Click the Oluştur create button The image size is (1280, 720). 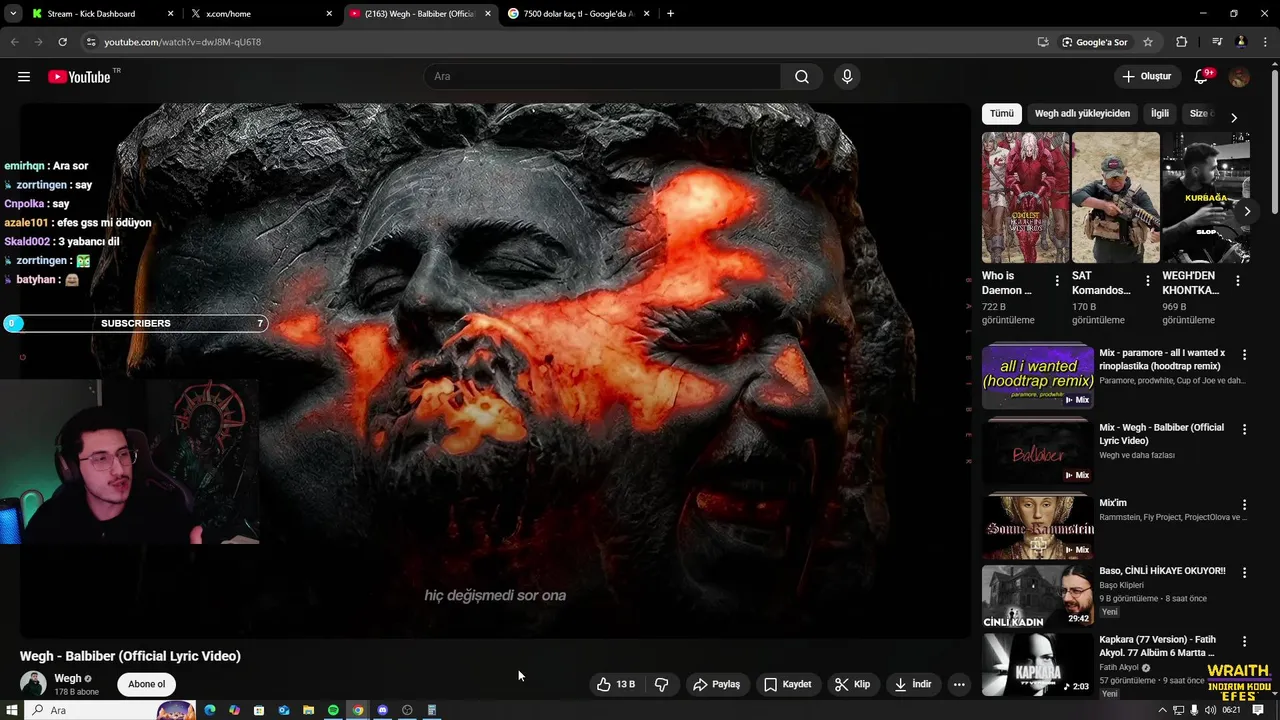[1146, 77]
